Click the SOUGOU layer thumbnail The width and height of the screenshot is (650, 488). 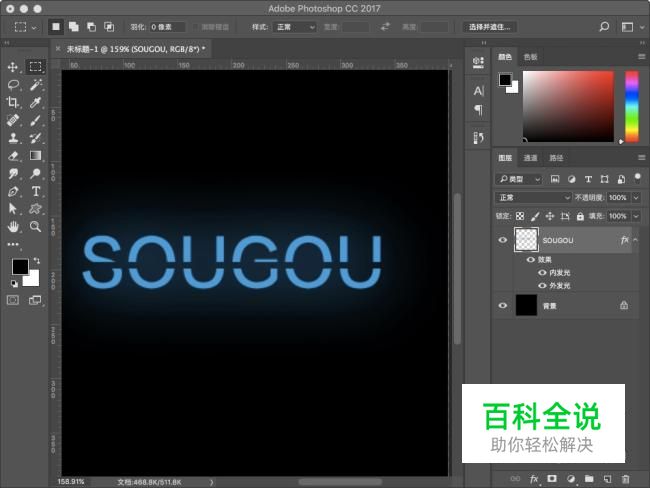(x=526, y=240)
